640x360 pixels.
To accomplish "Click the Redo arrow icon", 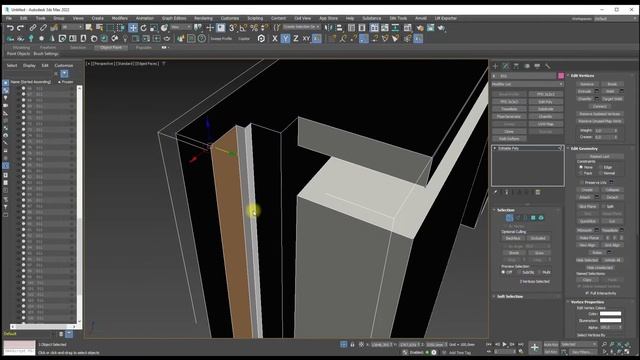I will (x=20, y=28).
